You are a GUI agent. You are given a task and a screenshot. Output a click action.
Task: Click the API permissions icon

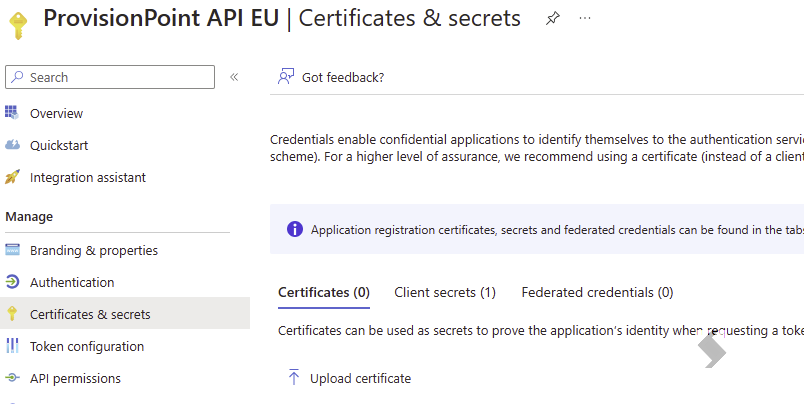click(x=12, y=378)
